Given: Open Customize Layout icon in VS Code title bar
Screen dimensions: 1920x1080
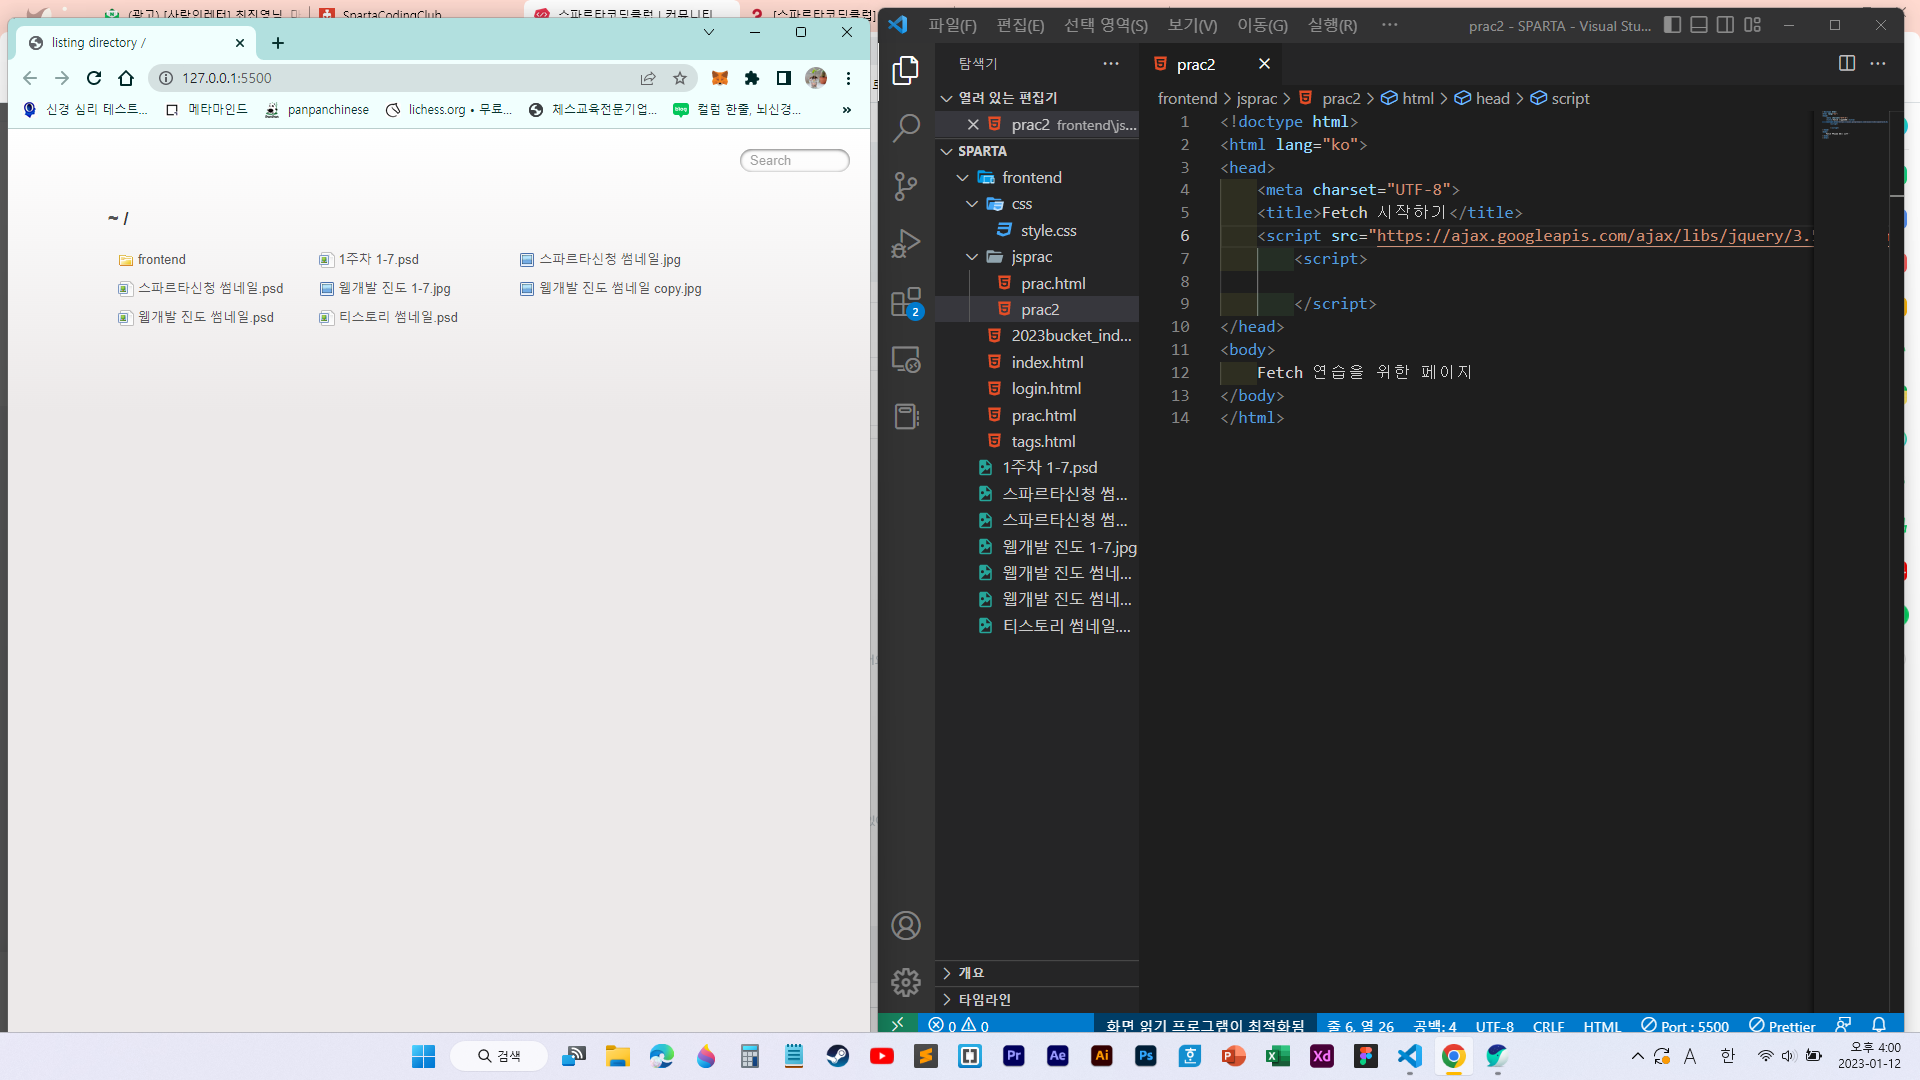Looking at the screenshot, I should point(1752,25).
